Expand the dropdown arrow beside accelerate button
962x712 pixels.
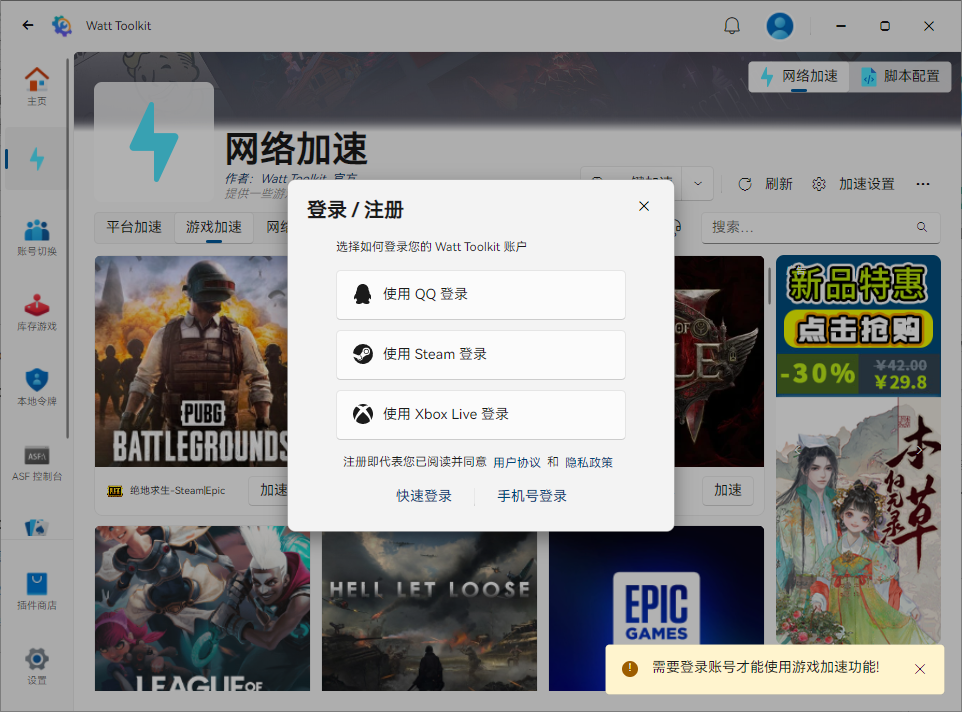[x=698, y=184]
